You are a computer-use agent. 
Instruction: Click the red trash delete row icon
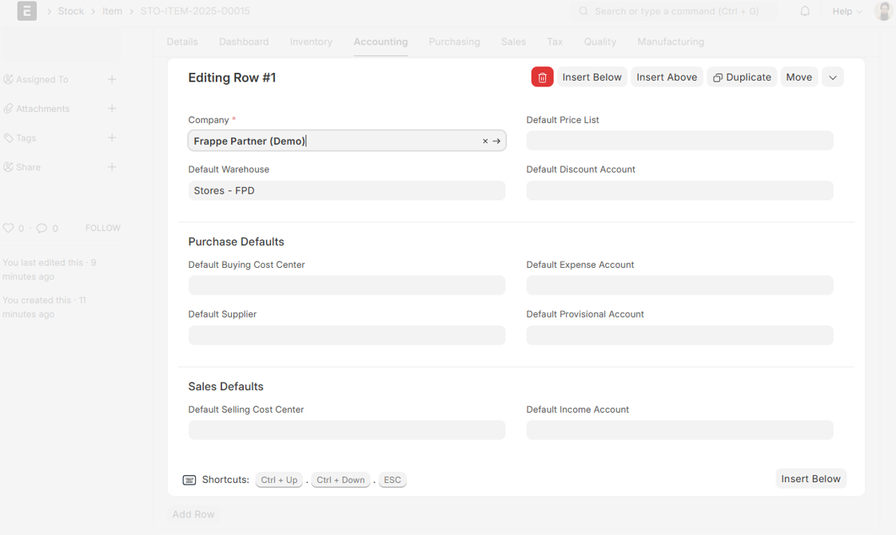(x=542, y=77)
